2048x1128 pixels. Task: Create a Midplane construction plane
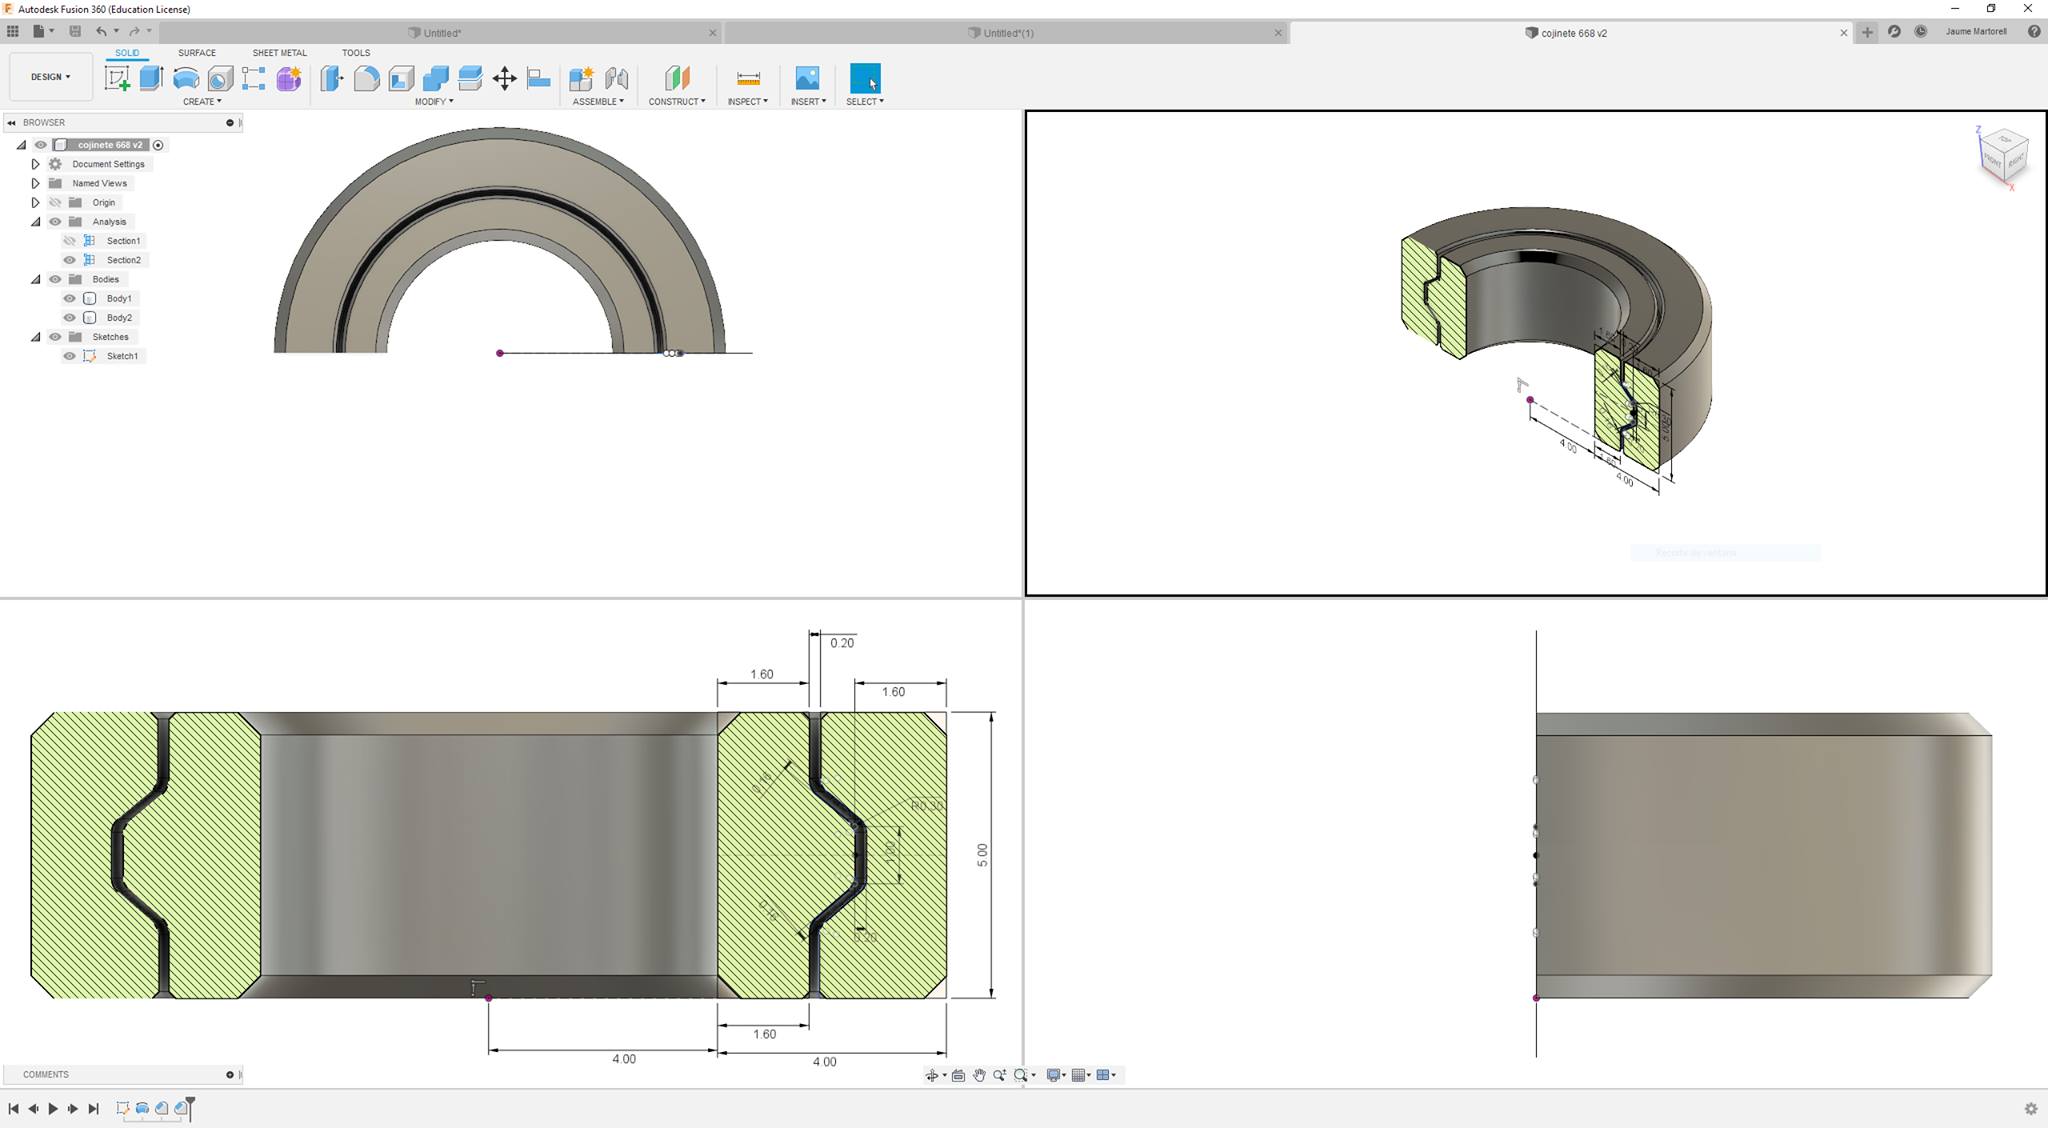click(x=677, y=78)
